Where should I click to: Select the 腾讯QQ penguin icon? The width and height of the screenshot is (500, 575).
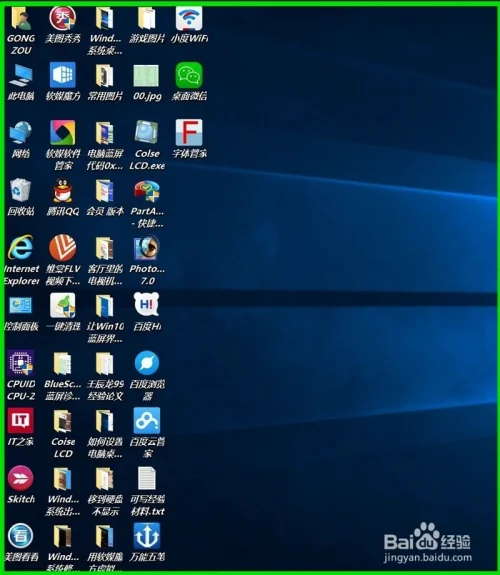point(63,190)
